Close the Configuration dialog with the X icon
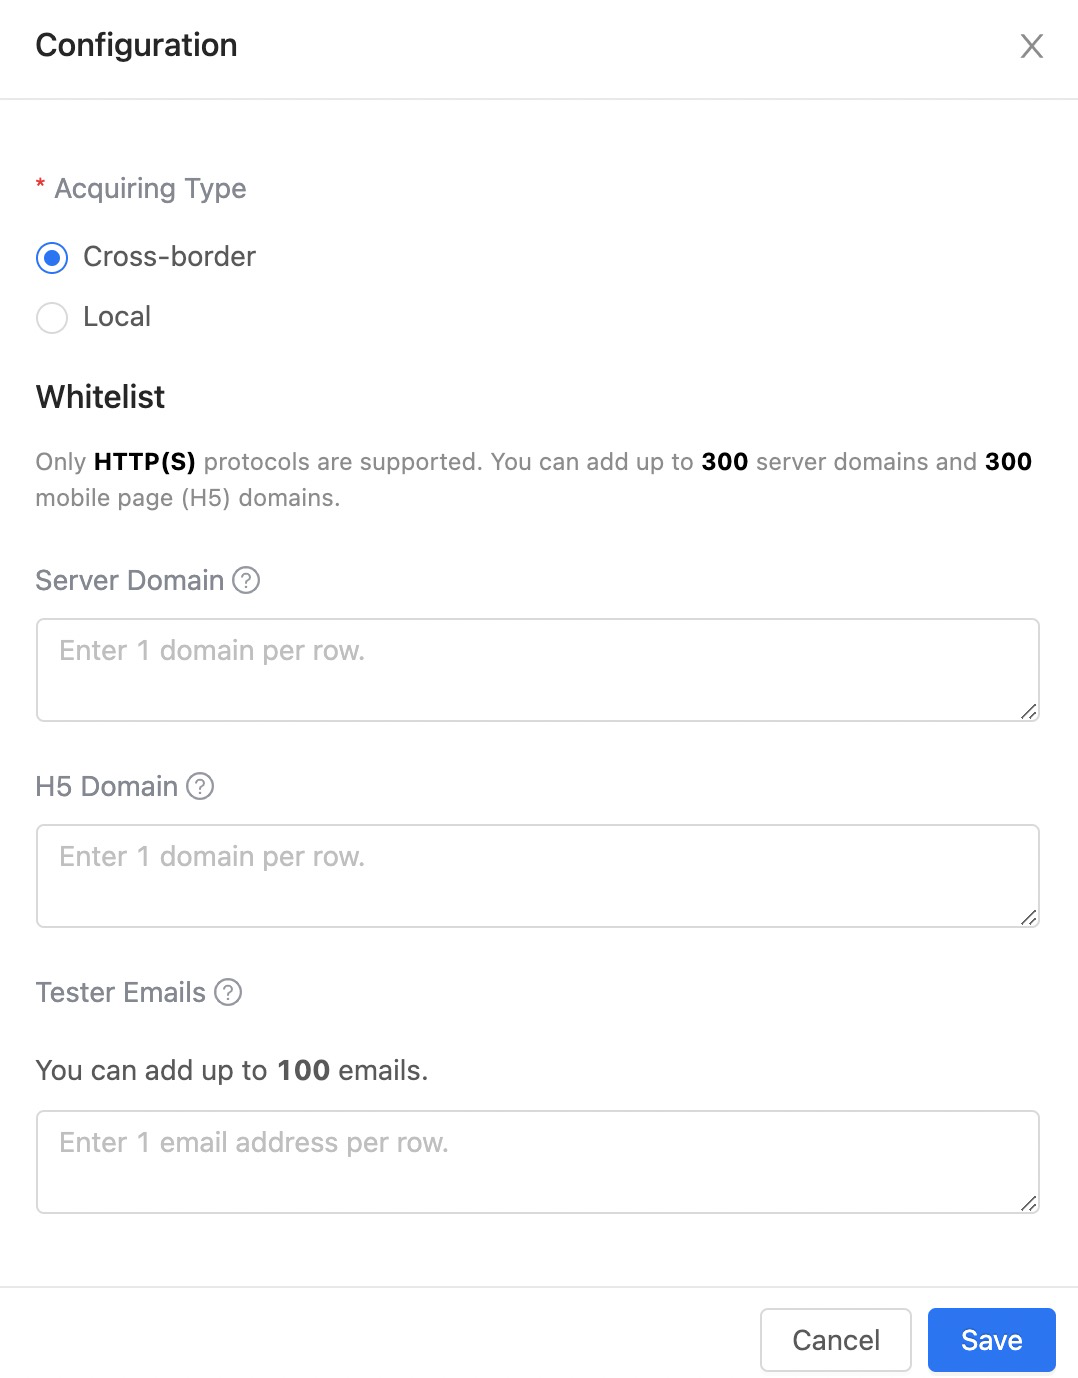Screen dimensions: 1078x1378 click(x=1031, y=46)
